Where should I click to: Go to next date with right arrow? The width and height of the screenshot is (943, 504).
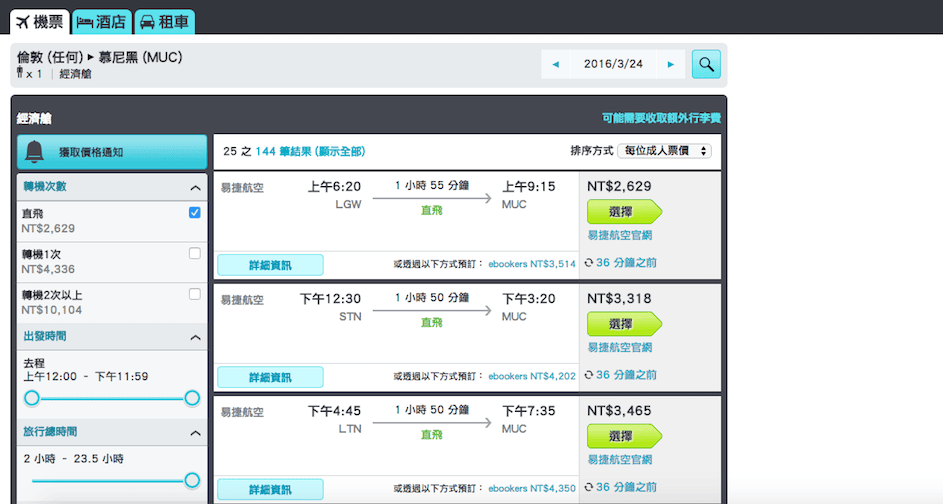[x=671, y=64]
